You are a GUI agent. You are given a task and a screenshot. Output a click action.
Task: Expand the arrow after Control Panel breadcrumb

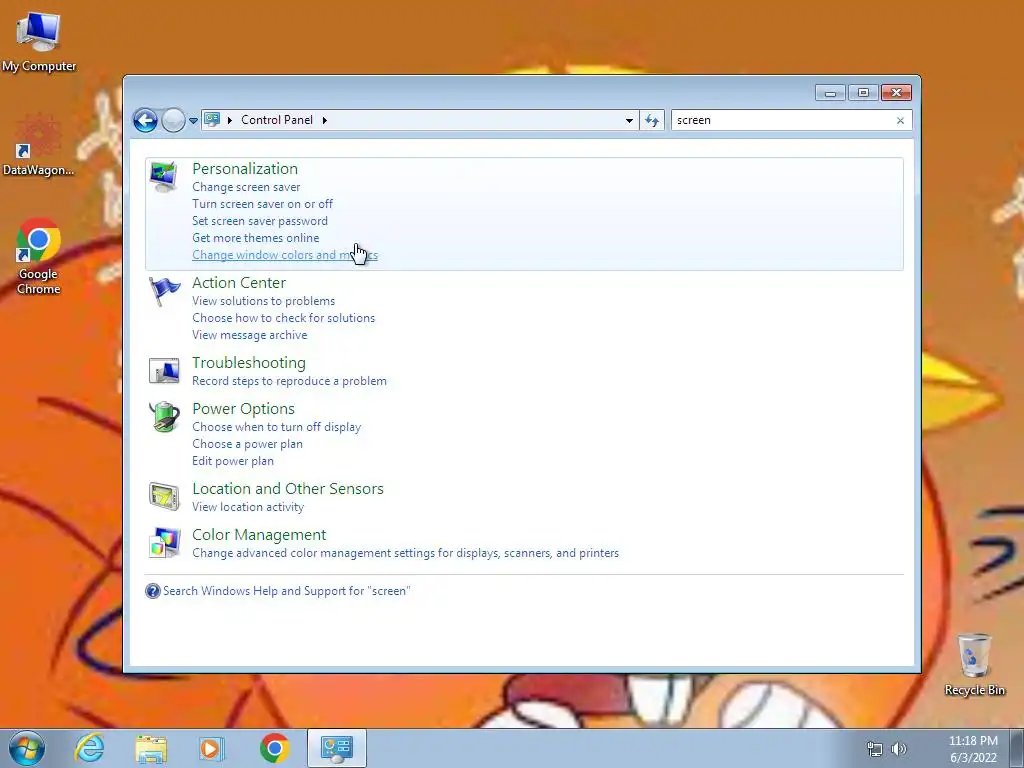[x=325, y=120]
